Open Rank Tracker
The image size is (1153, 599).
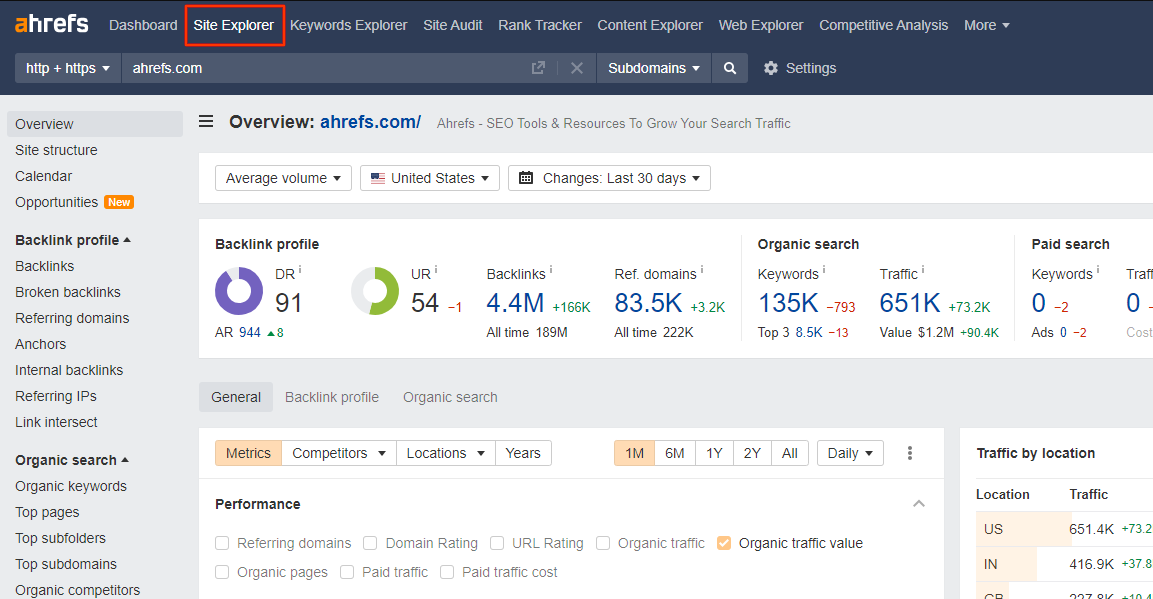(x=540, y=25)
